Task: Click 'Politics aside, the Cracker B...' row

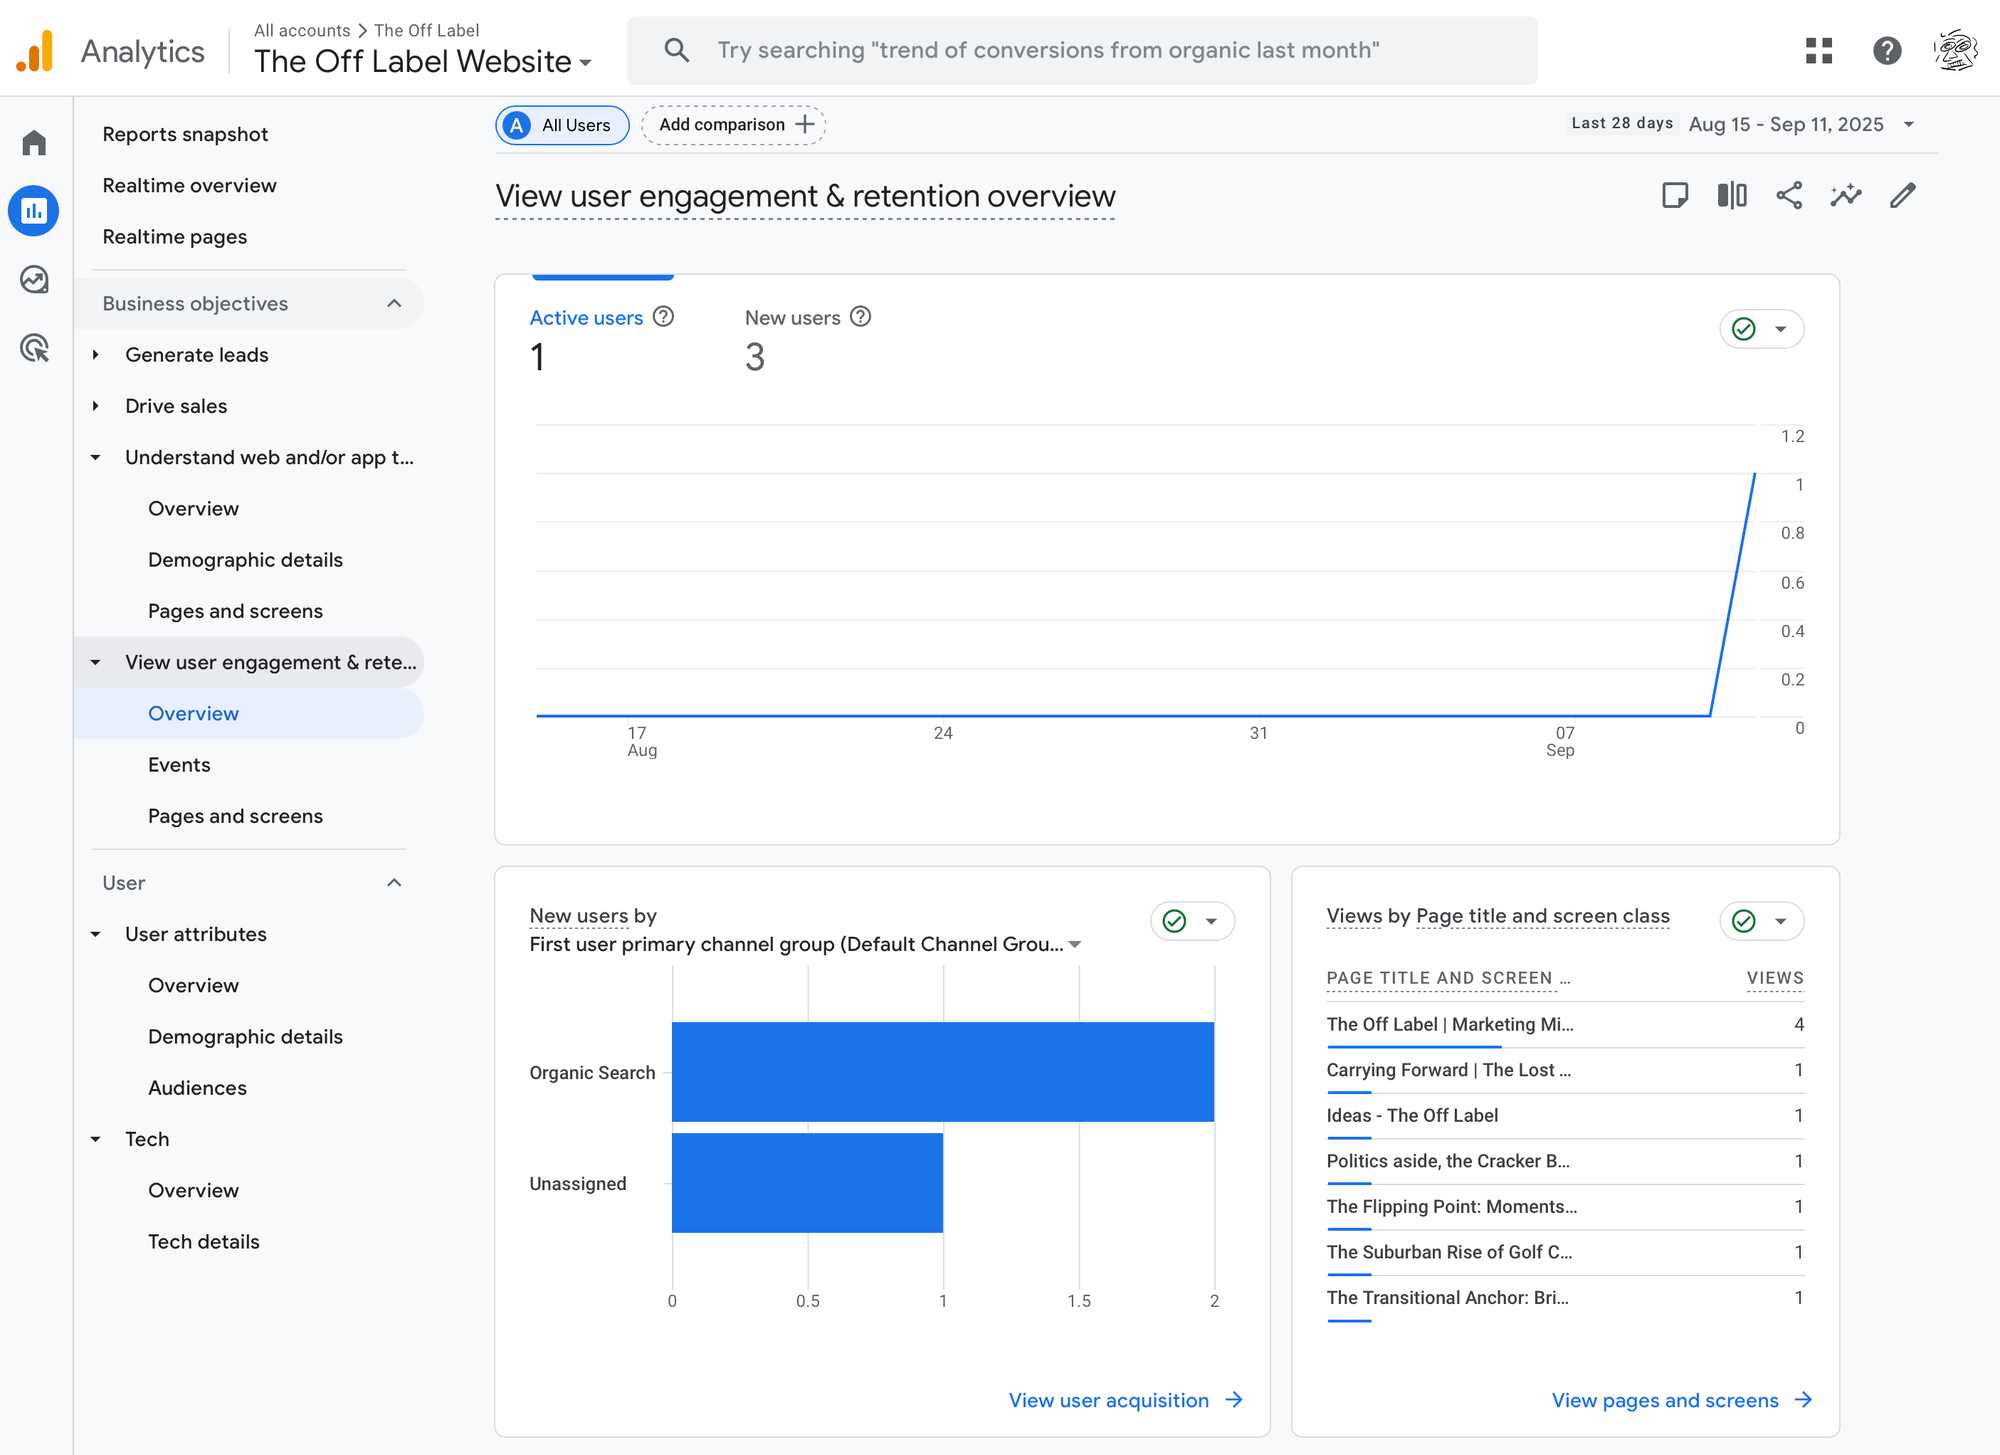Action: coord(1565,1161)
